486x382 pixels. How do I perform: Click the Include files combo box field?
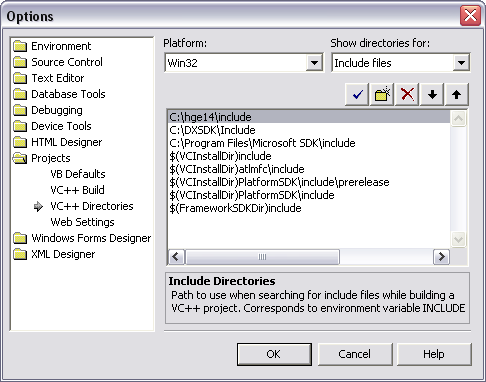click(400, 62)
